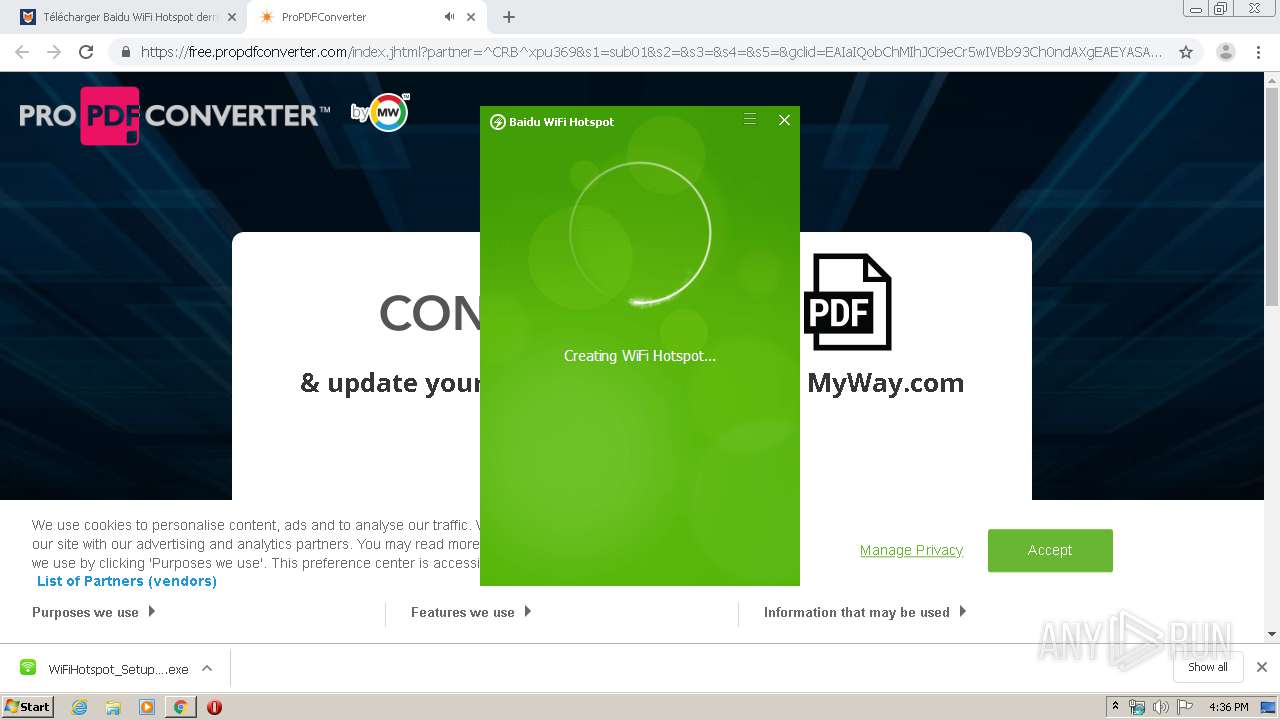
Task: View site security padlock info
Action: click(x=126, y=52)
